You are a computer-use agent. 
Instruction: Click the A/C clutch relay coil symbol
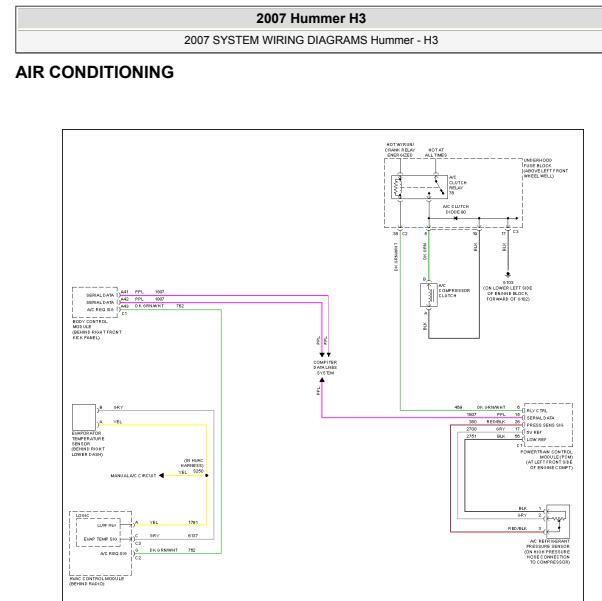tap(399, 187)
